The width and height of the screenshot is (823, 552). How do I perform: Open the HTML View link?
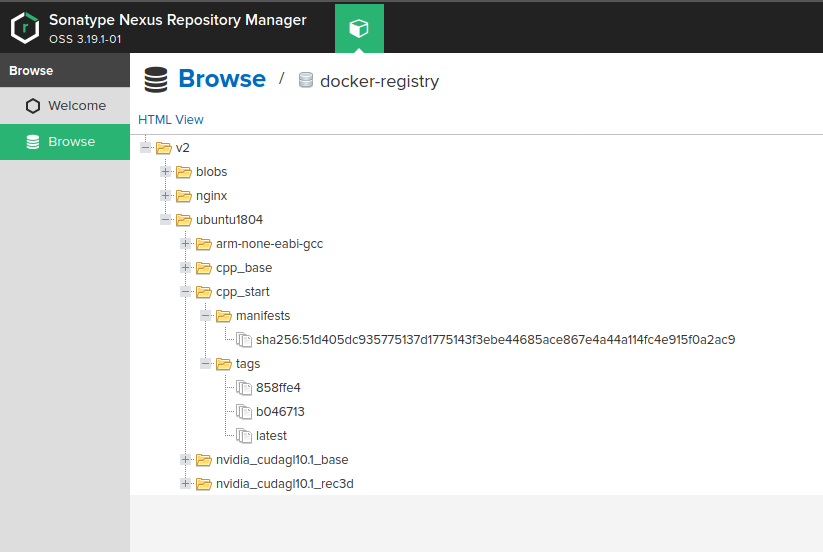click(x=171, y=120)
